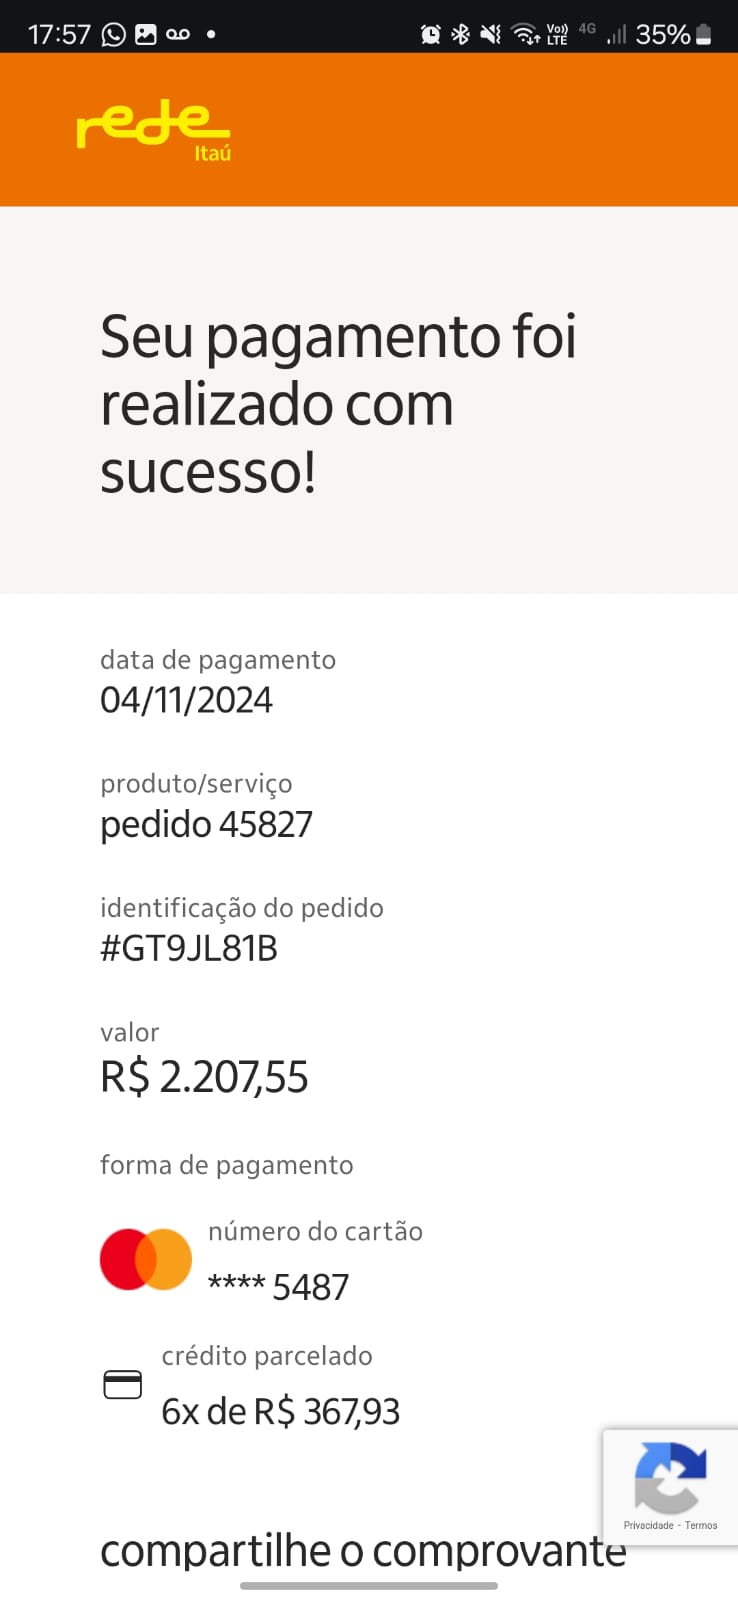738x1600 pixels.
Task: Open the reCAPTCHA Privacidade link
Action: 648,1526
